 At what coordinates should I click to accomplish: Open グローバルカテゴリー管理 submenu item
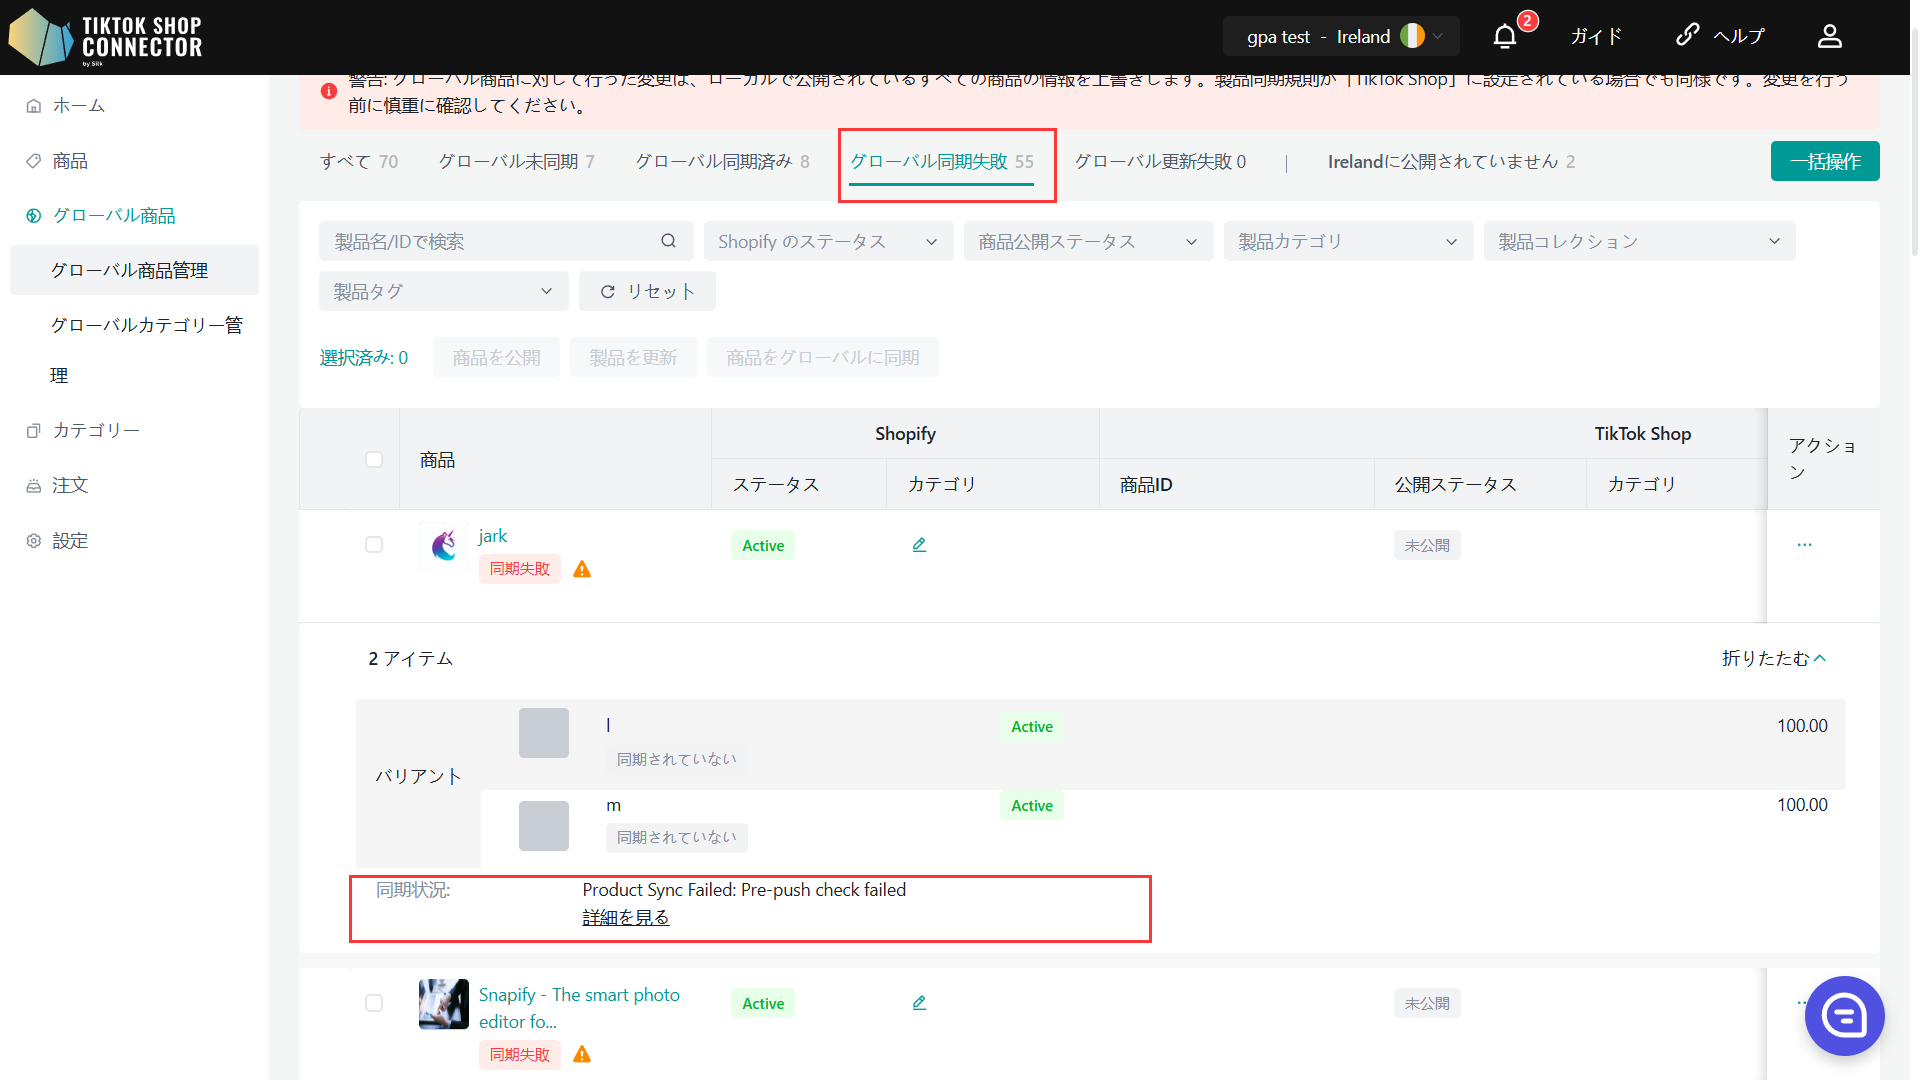click(134, 350)
